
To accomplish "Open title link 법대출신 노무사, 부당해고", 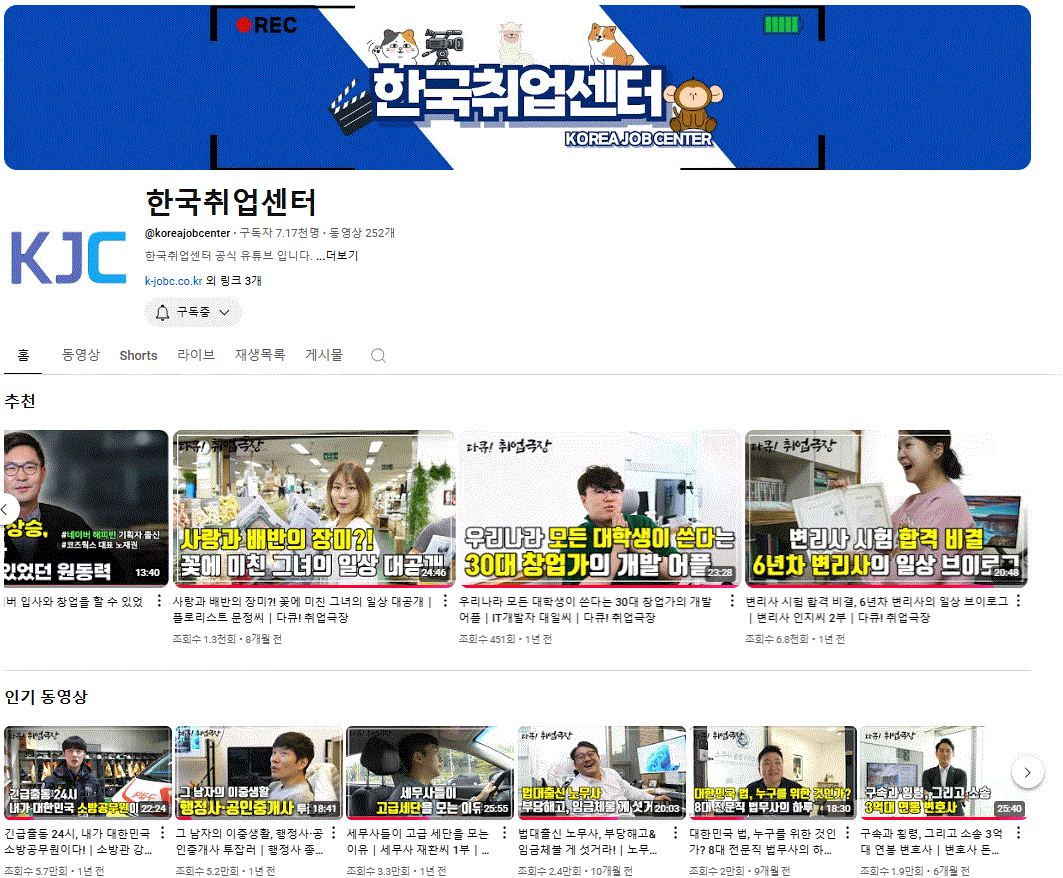I will (x=588, y=841).
